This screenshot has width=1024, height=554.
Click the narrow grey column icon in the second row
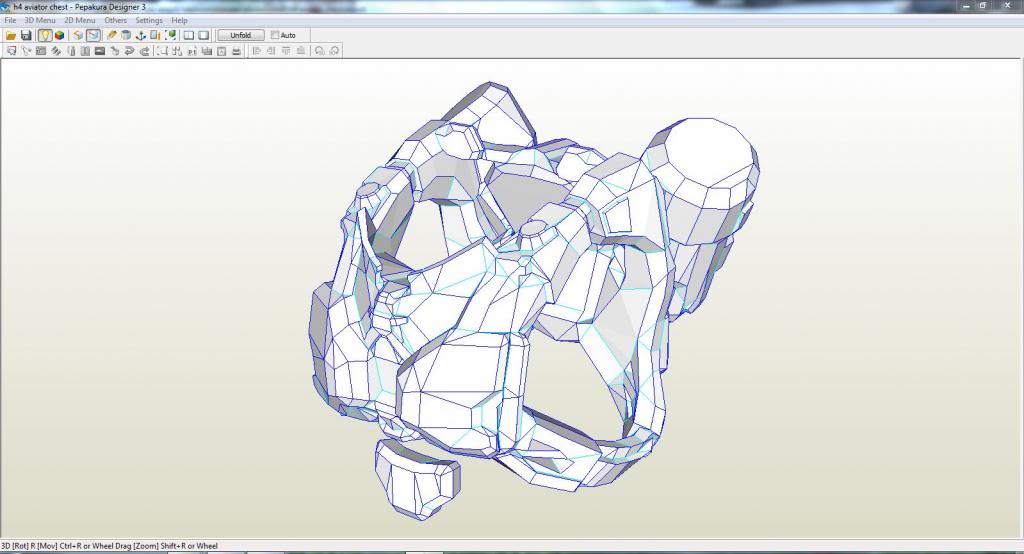pos(71,51)
